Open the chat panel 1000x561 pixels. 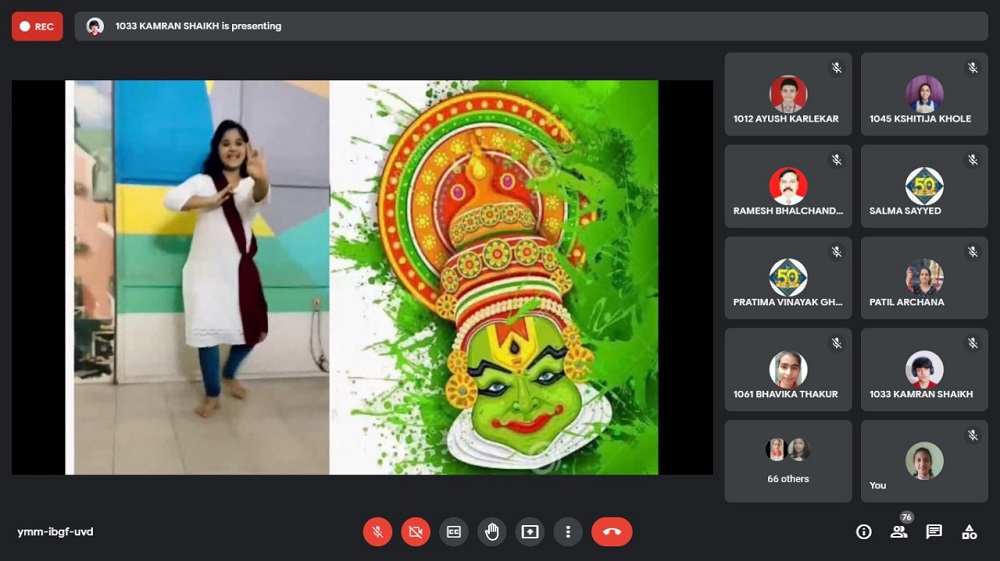point(934,532)
